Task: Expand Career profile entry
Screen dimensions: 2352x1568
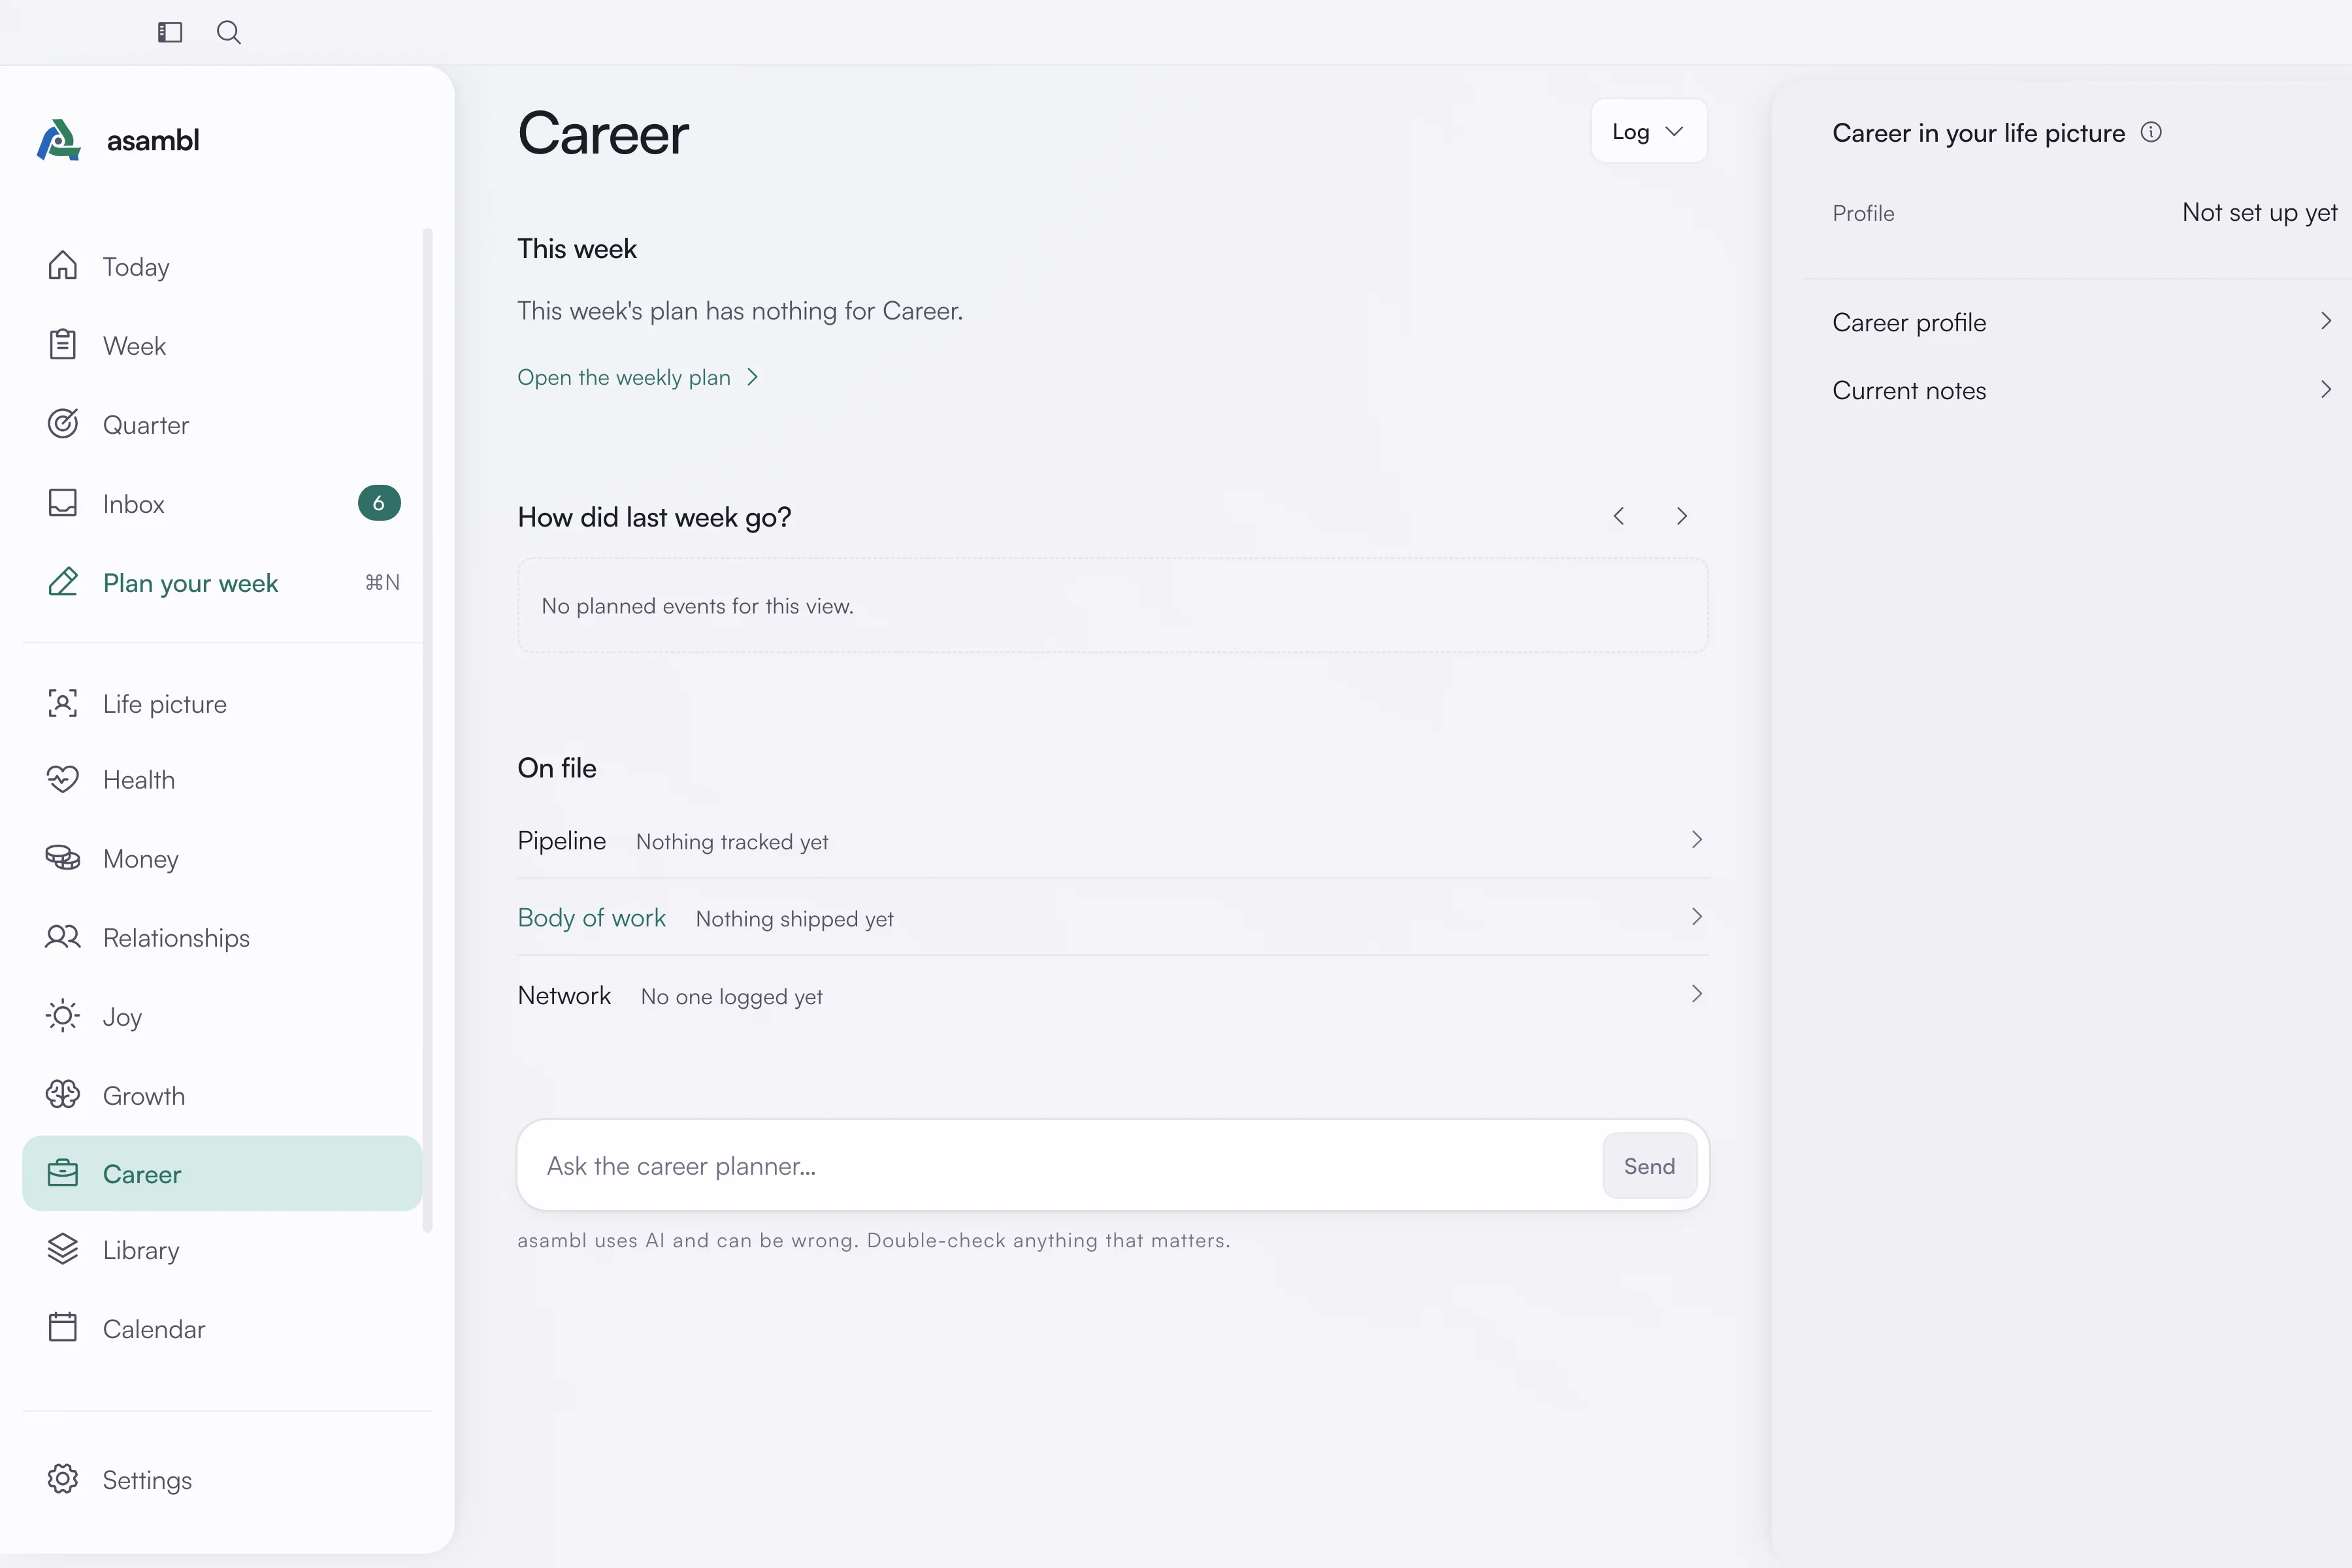Action: (x=2082, y=322)
